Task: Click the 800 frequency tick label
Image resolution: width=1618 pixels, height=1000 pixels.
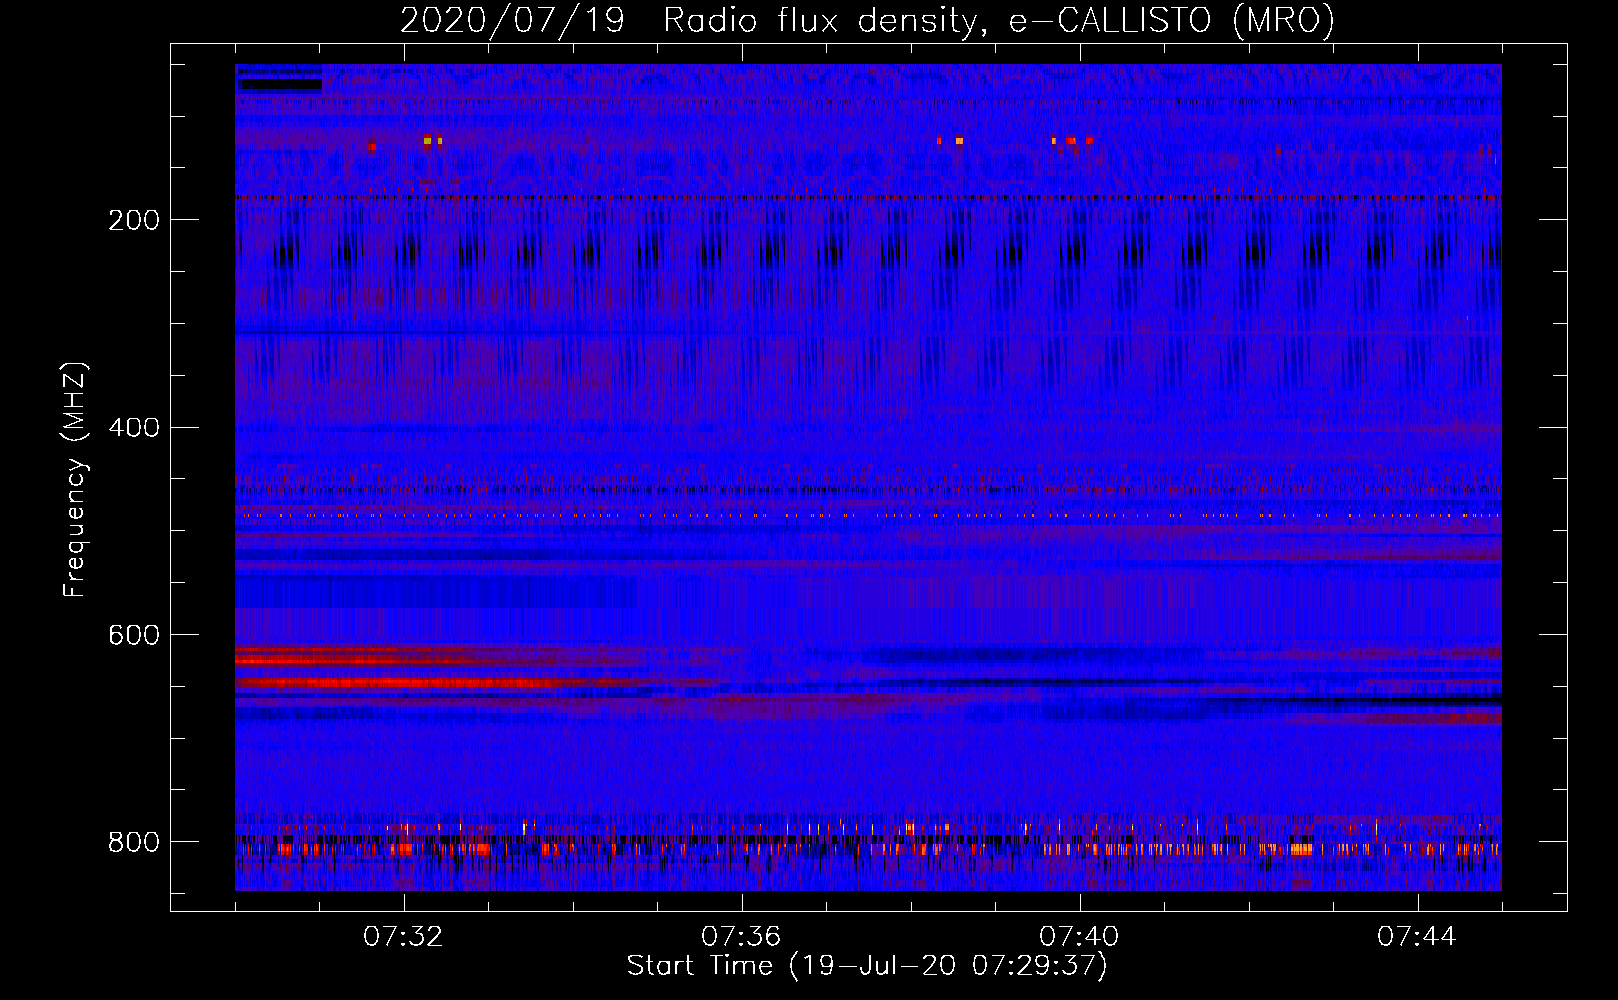Action: tap(134, 842)
